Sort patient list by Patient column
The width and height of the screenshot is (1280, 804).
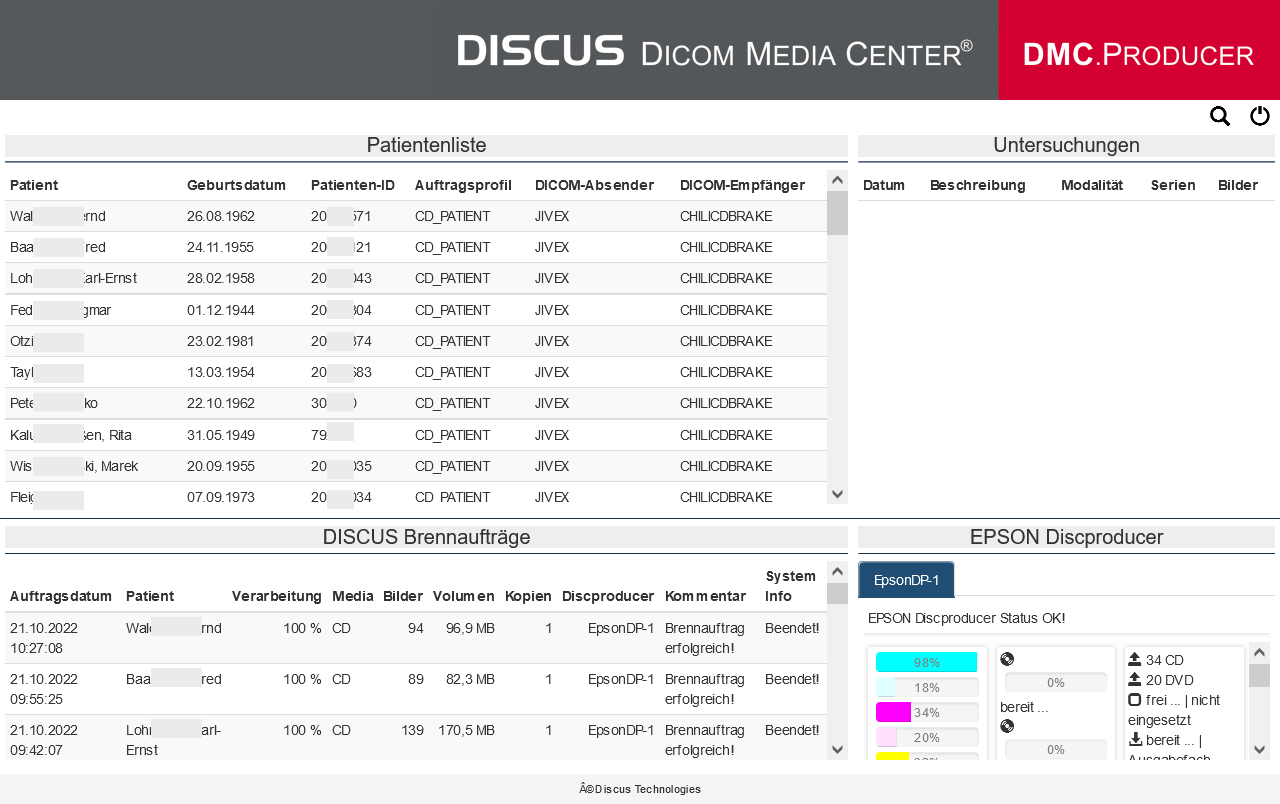coord(34,185)
